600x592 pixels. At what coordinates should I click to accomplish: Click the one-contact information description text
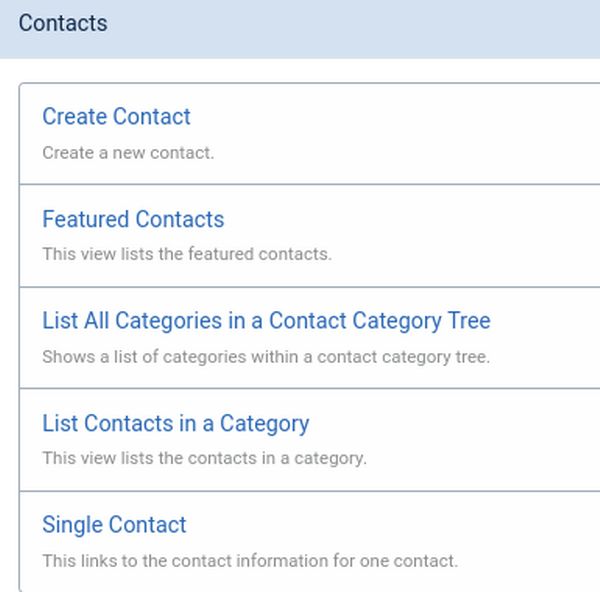[x=250, y=560]
